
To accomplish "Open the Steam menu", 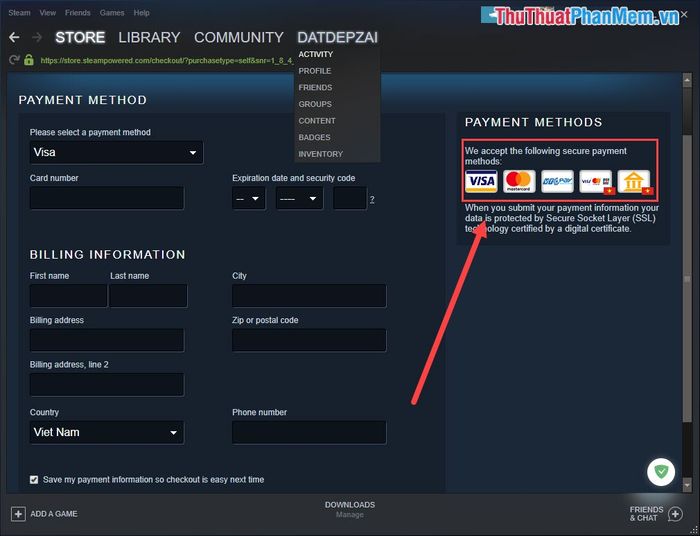I will click(x=20, y=12).
